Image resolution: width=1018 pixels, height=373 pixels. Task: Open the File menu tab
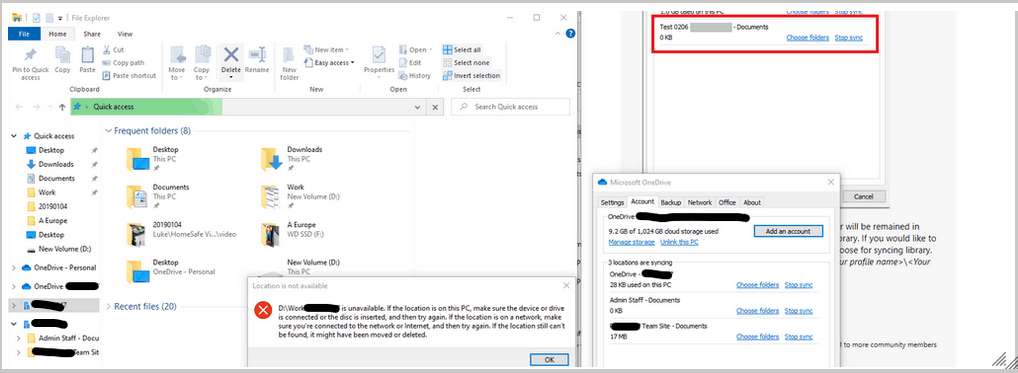[24, 34]
